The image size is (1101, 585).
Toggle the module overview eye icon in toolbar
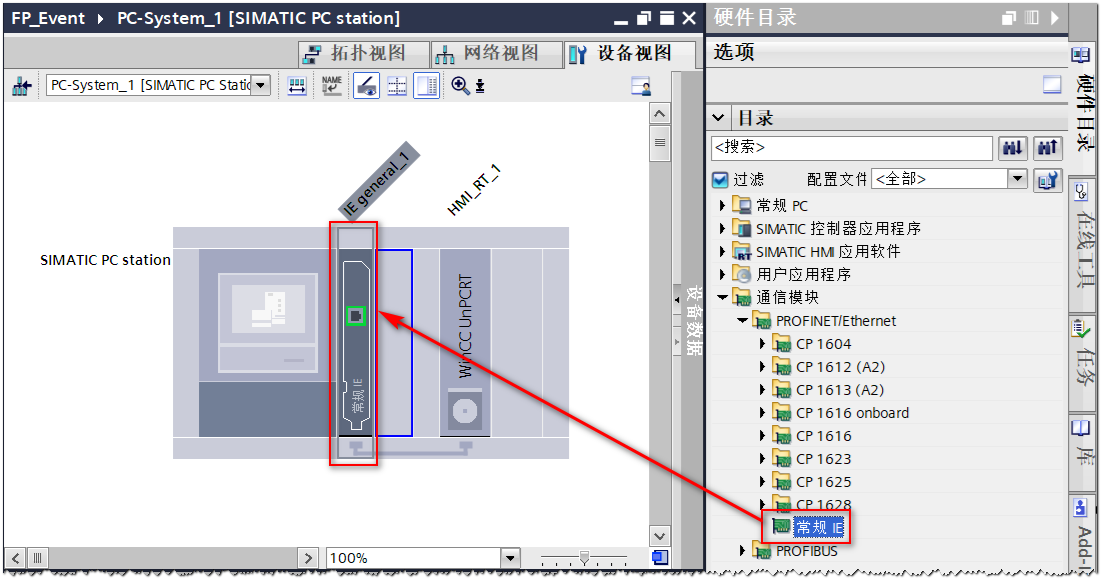[366, 86]
